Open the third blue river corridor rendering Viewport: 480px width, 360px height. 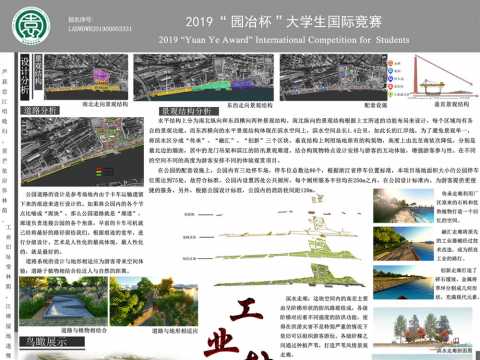[403, 282]
